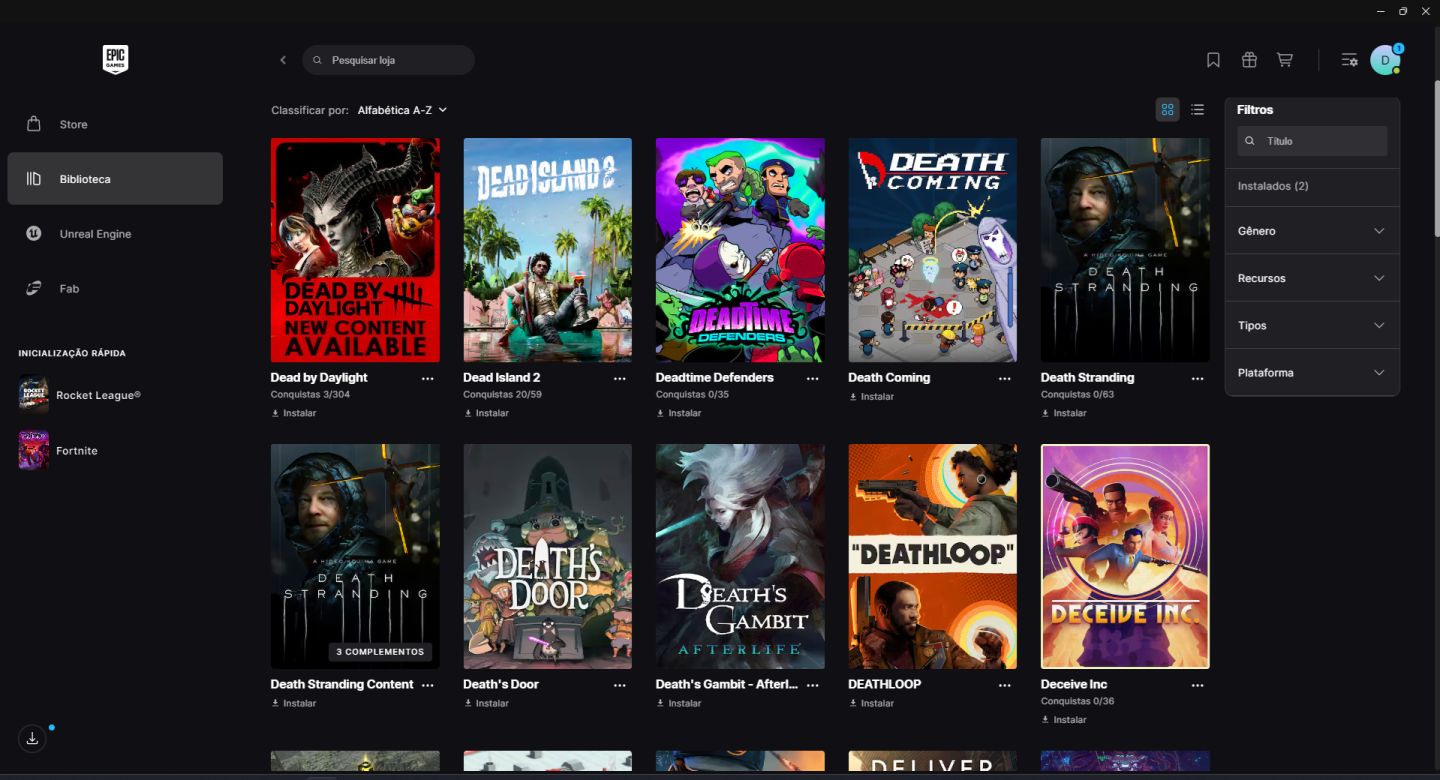Image resolution: width=1440 pixels, height=780 pixels.
Task: Click Conquistas 0/36 under Deceive Inc
Action: tap(1077, 702)
